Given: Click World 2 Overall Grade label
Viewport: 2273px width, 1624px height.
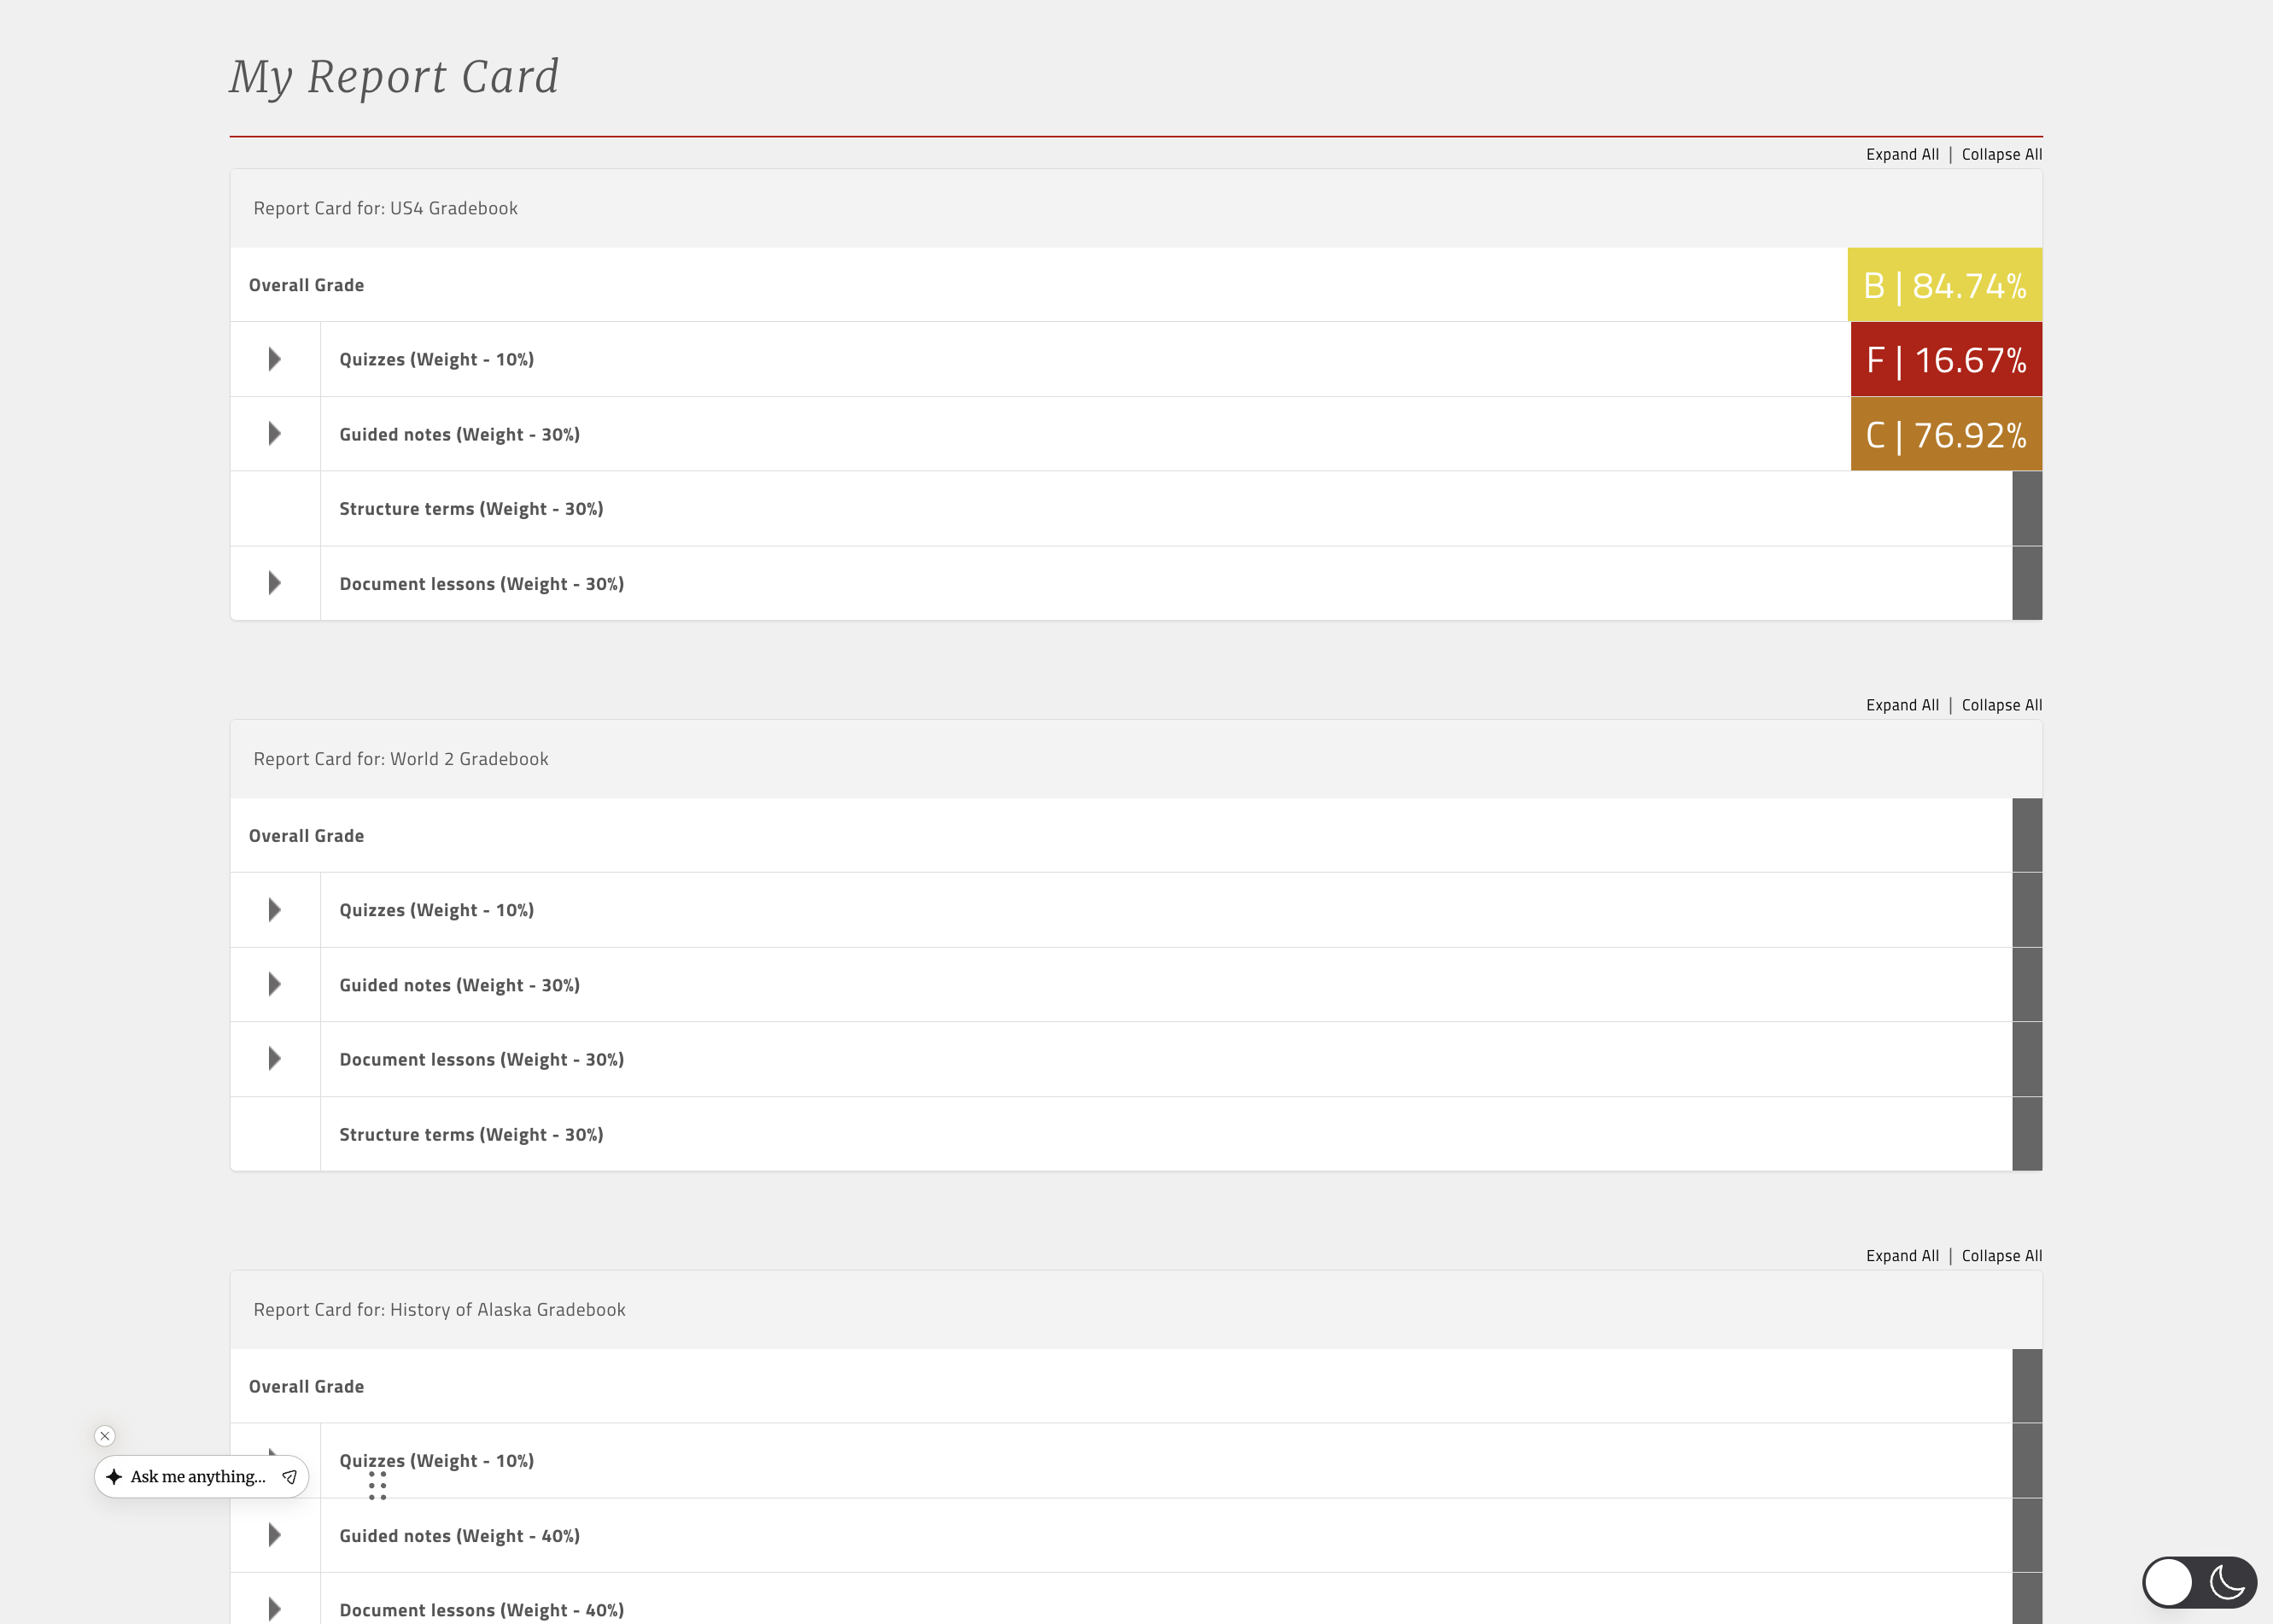Looking at the screenshot, I should [x=306, y=836].
